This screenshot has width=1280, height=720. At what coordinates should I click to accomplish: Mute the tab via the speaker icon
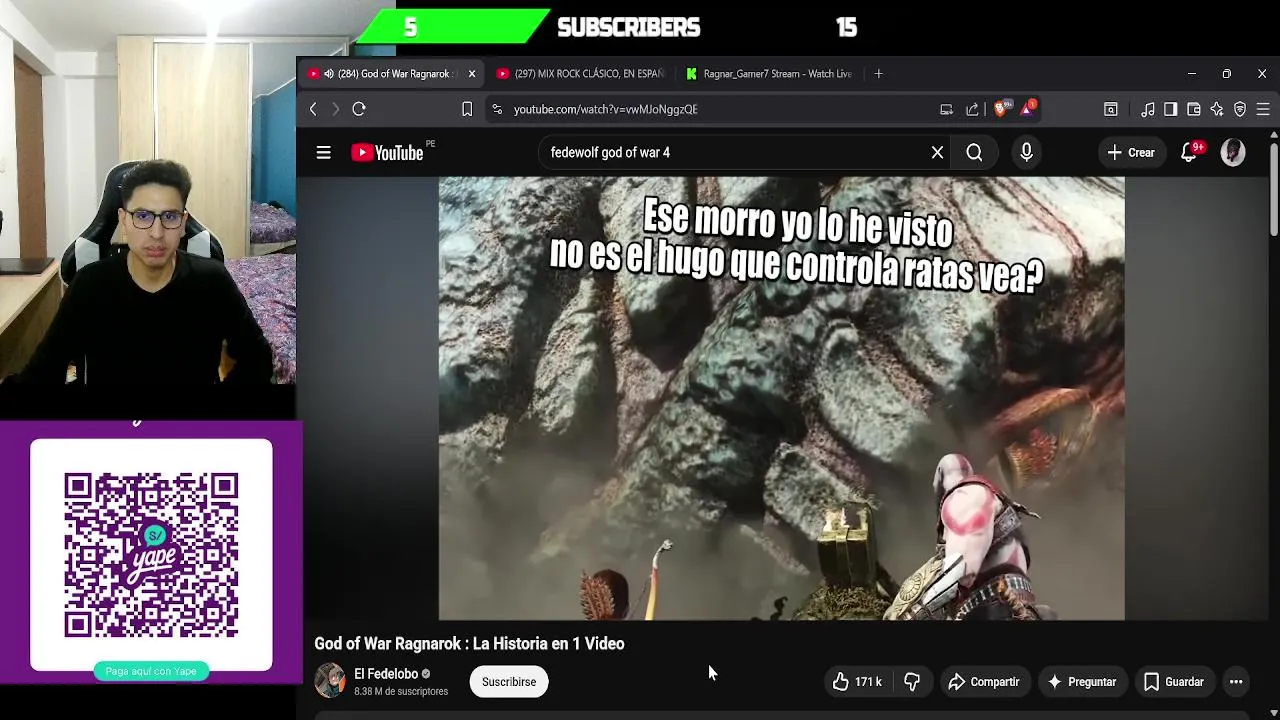click(x=329, y=74)
